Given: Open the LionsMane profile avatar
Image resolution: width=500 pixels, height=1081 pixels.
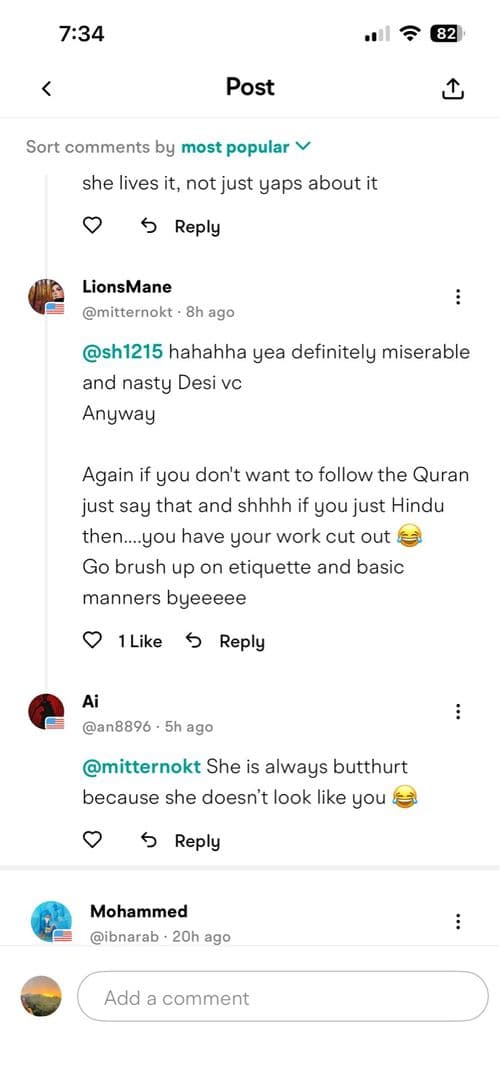Looking at the screenshot, I should 46,297.
